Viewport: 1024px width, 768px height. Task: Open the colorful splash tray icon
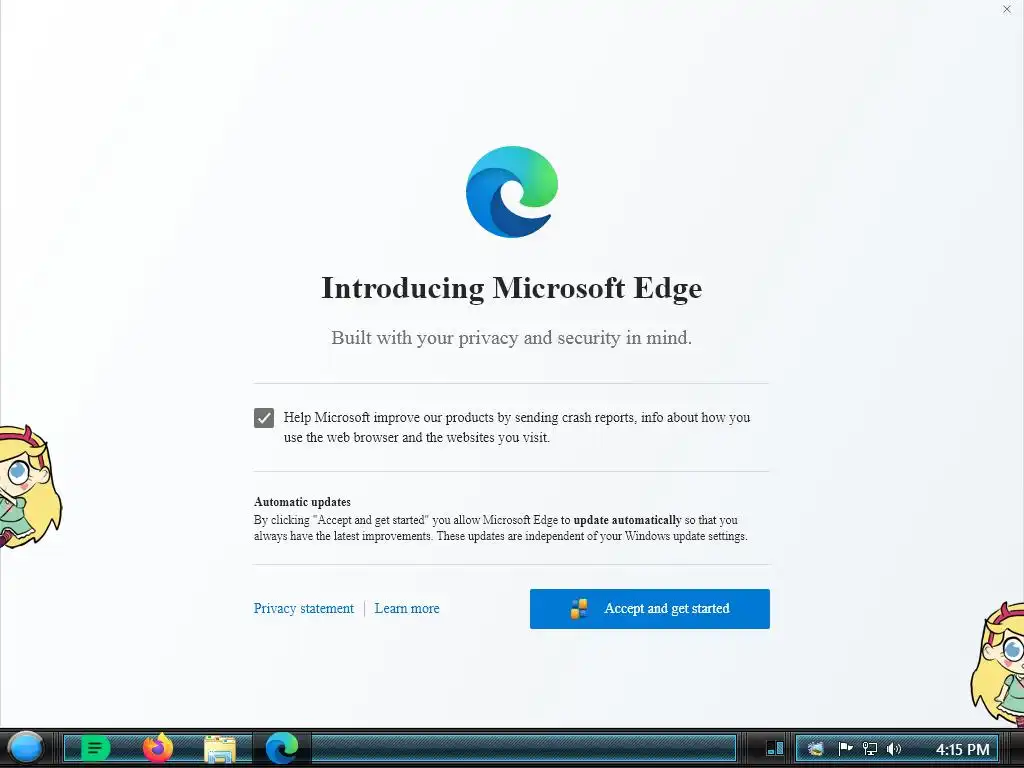click(816, 748)
